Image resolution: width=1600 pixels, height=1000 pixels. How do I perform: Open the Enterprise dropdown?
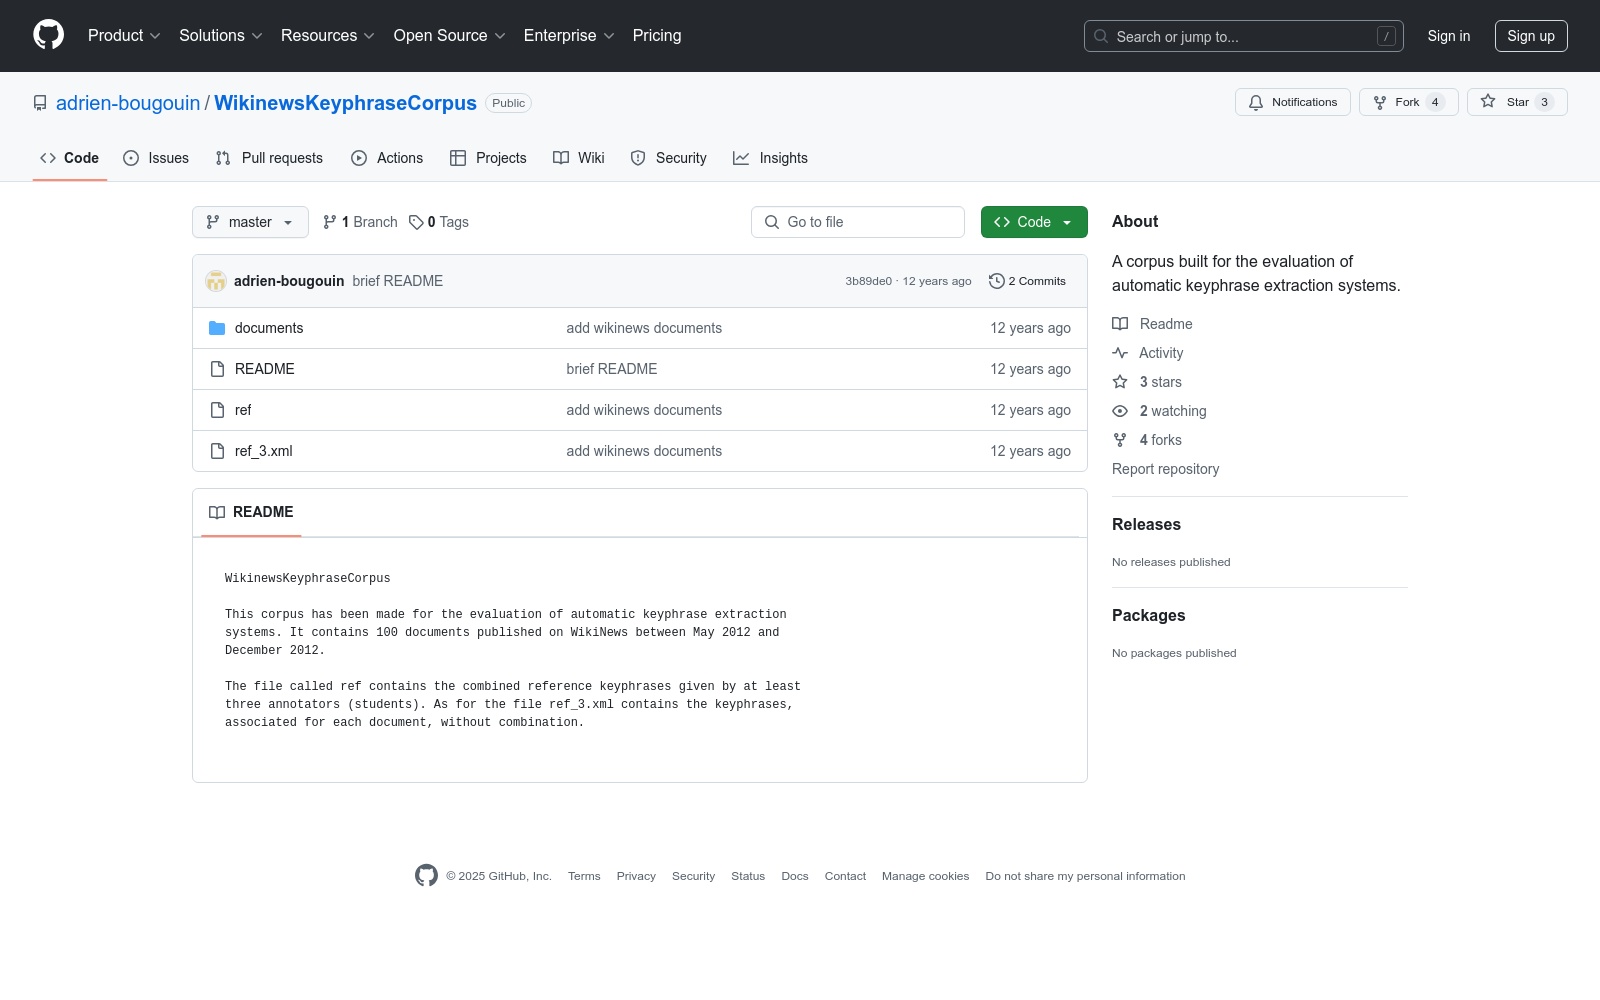[x=569, y=36]
